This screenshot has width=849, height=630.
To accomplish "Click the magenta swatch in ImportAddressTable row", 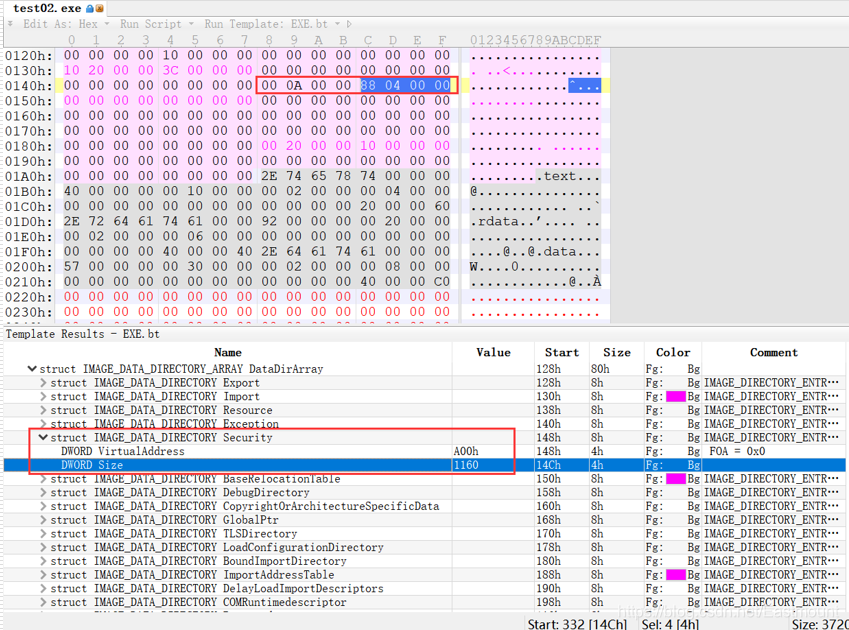I will (676, 575).
